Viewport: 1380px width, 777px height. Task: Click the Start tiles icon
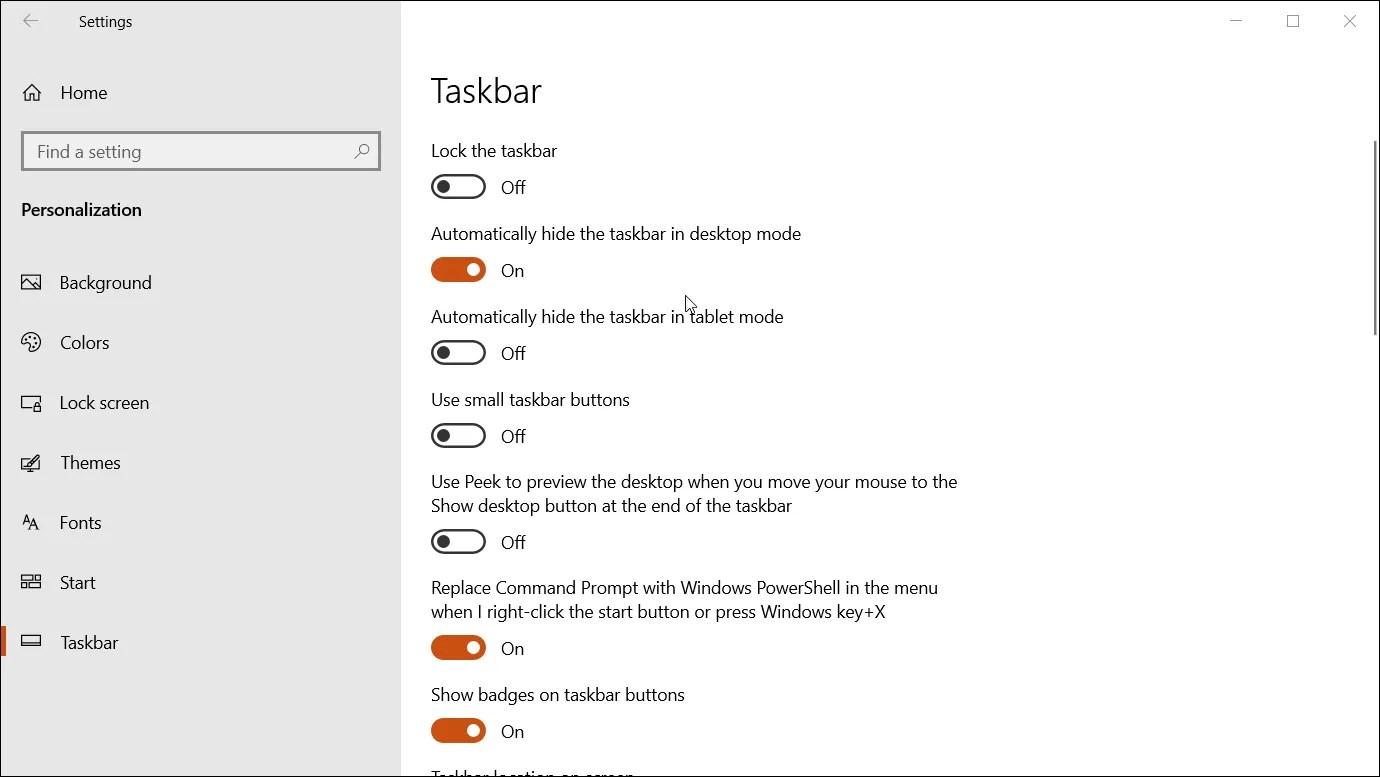pyautogui.click(x=31, y=582)
